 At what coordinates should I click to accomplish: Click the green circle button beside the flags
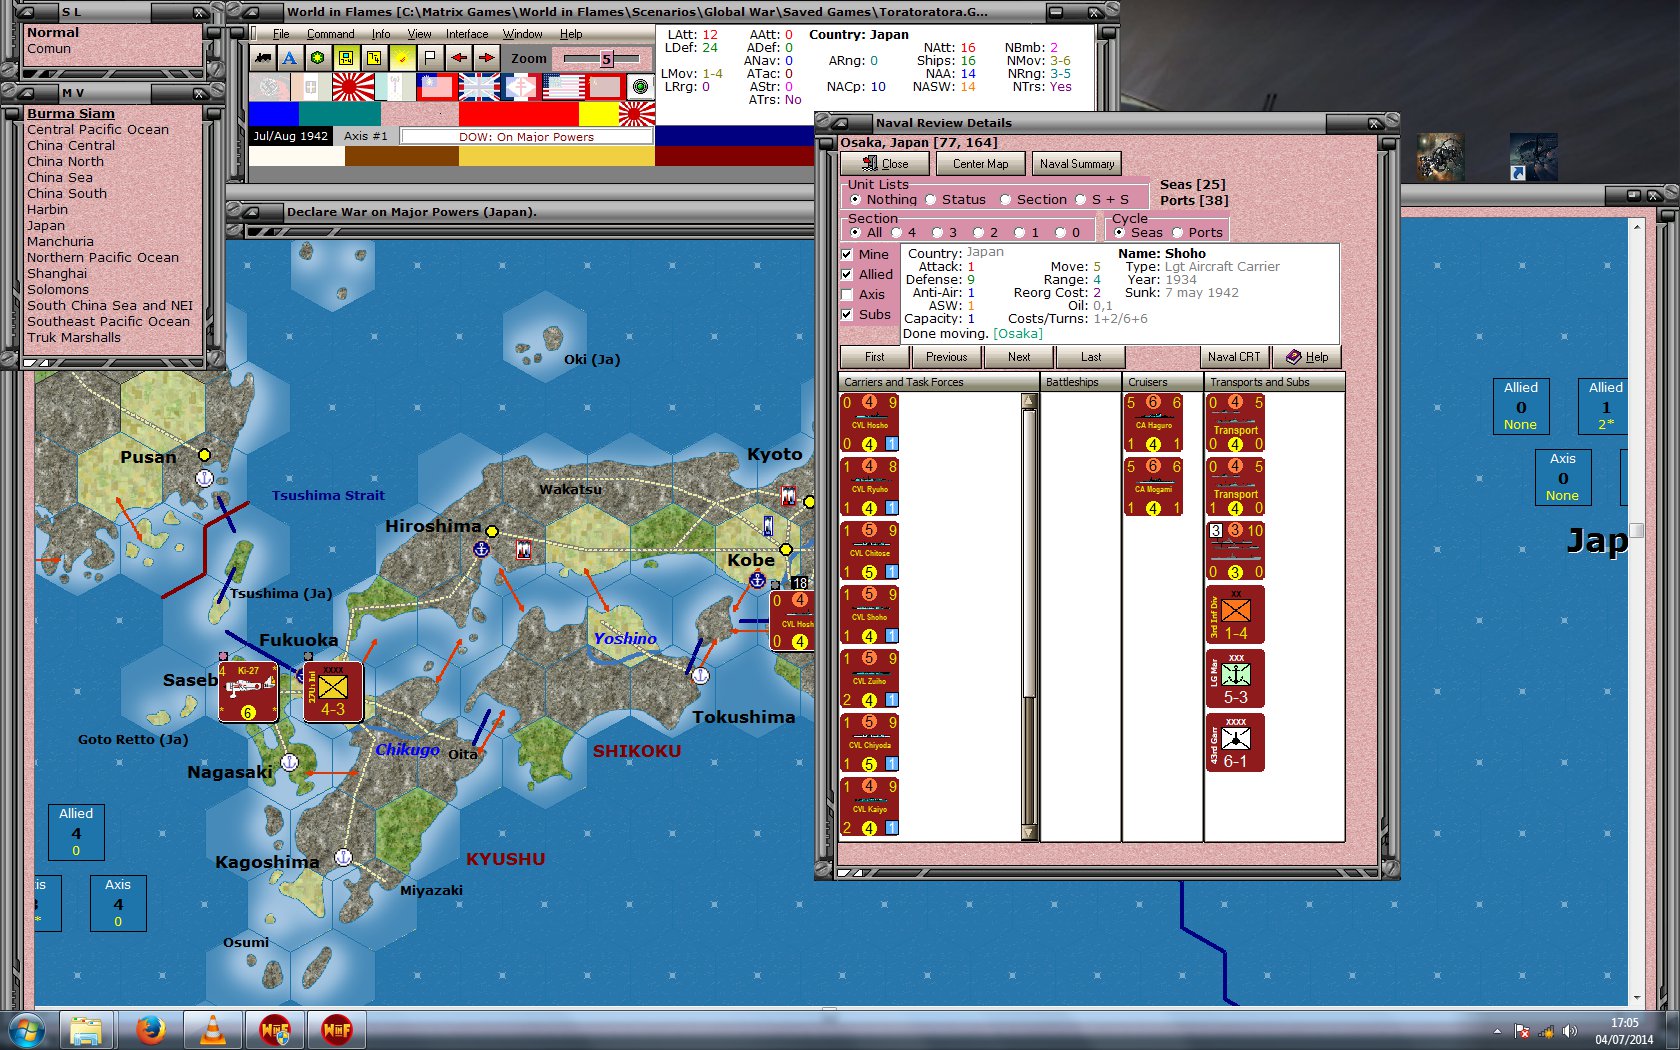tap(640, 87)
